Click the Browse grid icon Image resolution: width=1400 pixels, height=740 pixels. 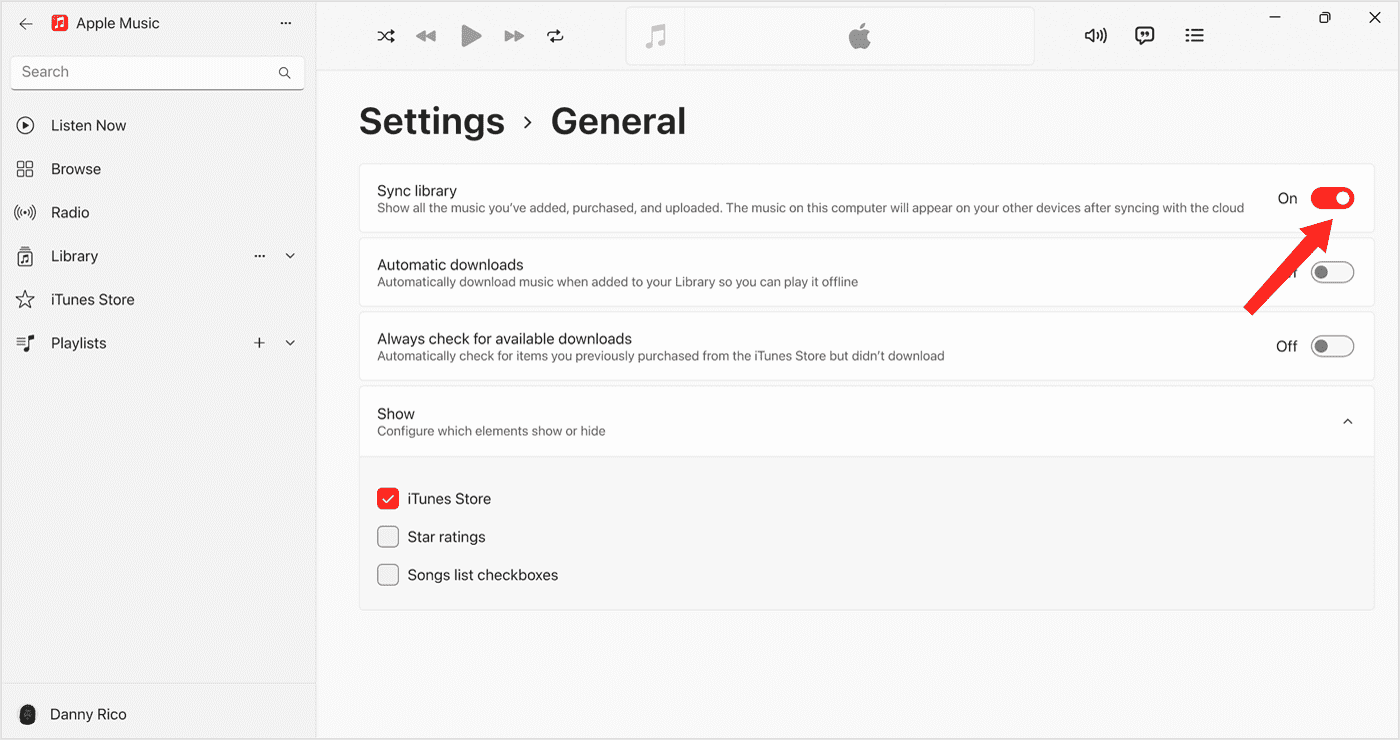(x=26, y=169)
